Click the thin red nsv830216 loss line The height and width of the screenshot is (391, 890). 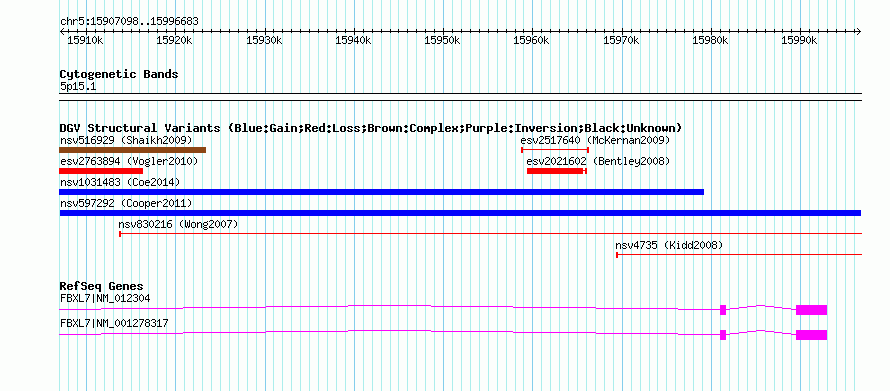pos(490,233)
